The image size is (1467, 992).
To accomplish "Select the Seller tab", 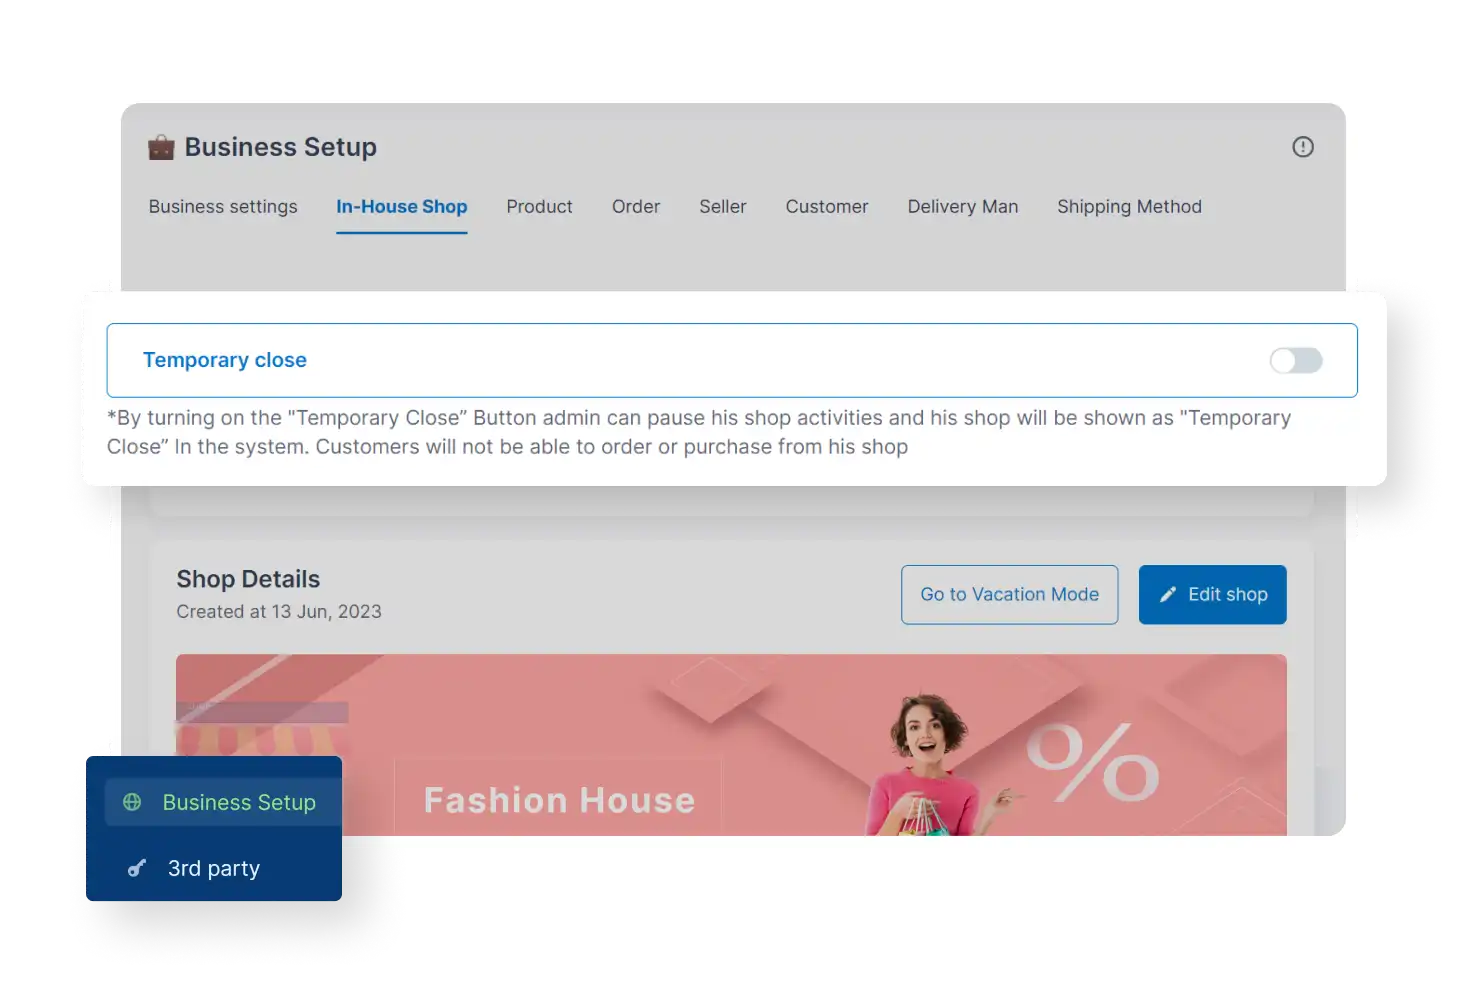I will (722, 207).
